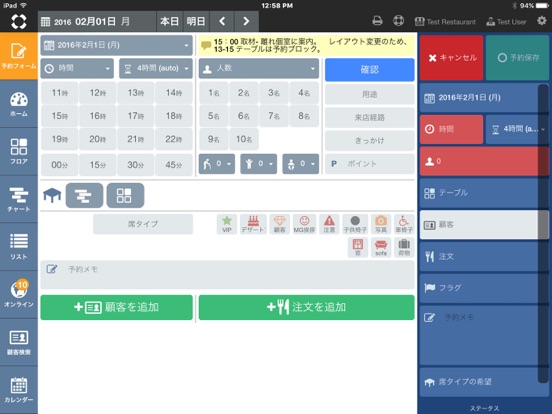Click the printer icon in top bar
Screen dimensions: 552x414
377,21
